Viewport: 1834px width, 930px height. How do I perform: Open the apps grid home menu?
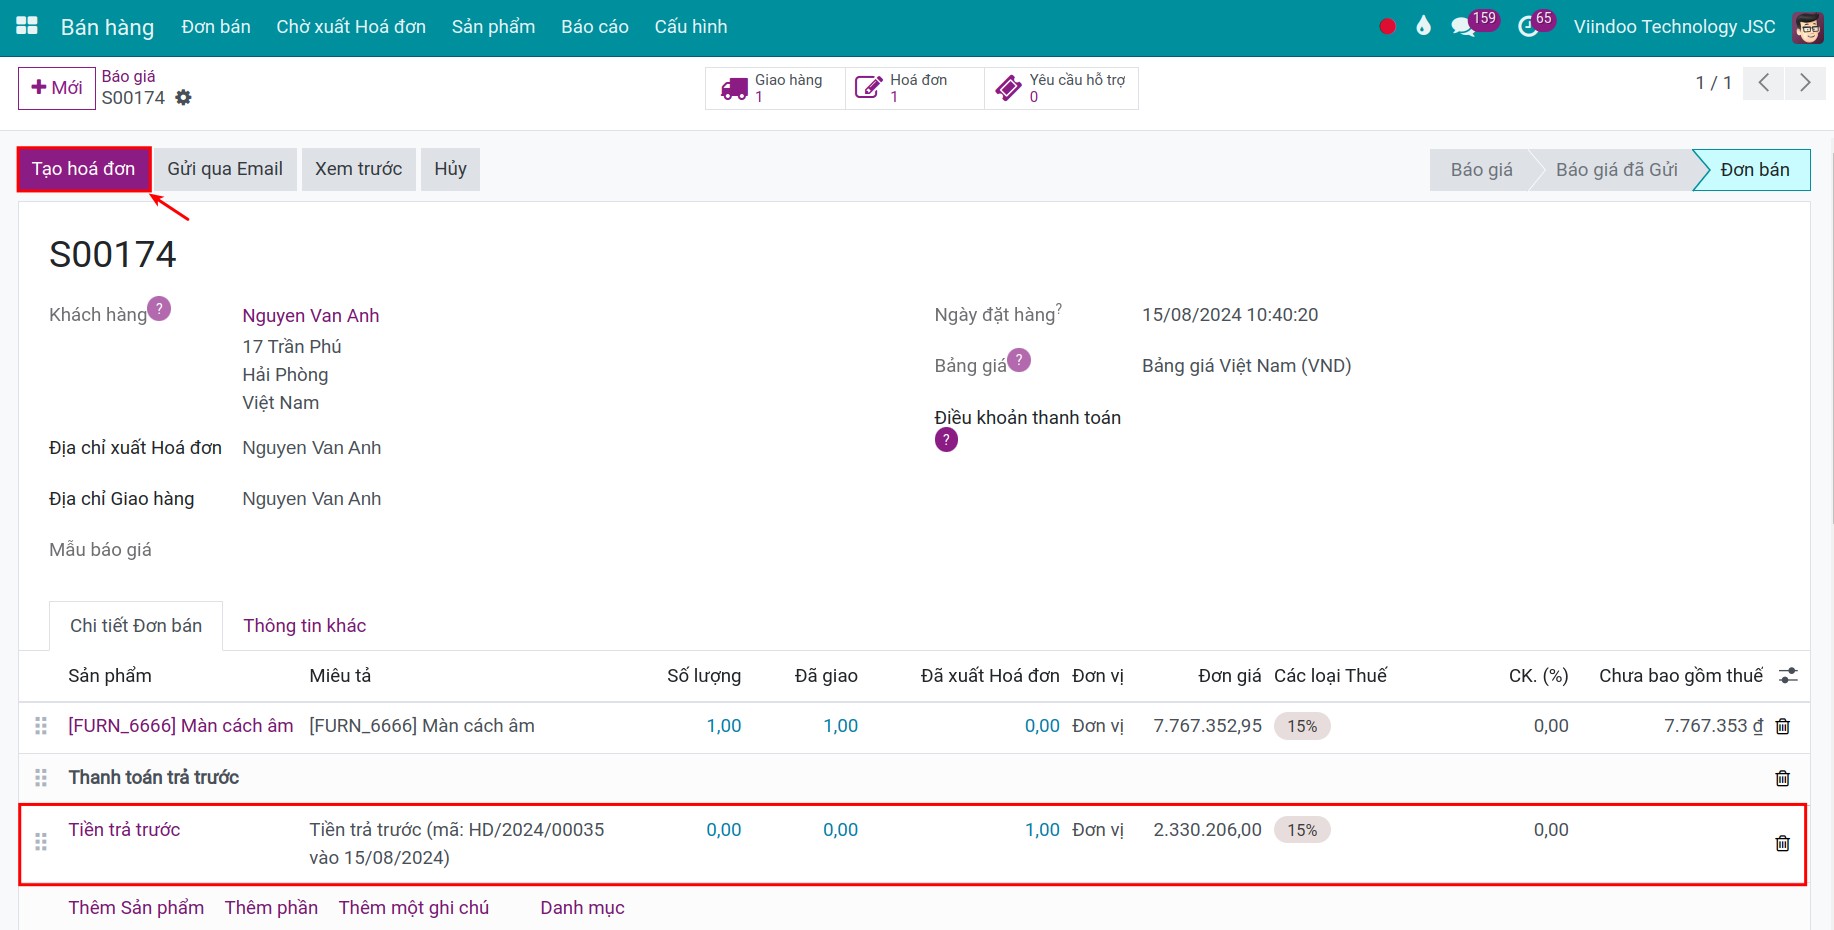tap(27, 26)
